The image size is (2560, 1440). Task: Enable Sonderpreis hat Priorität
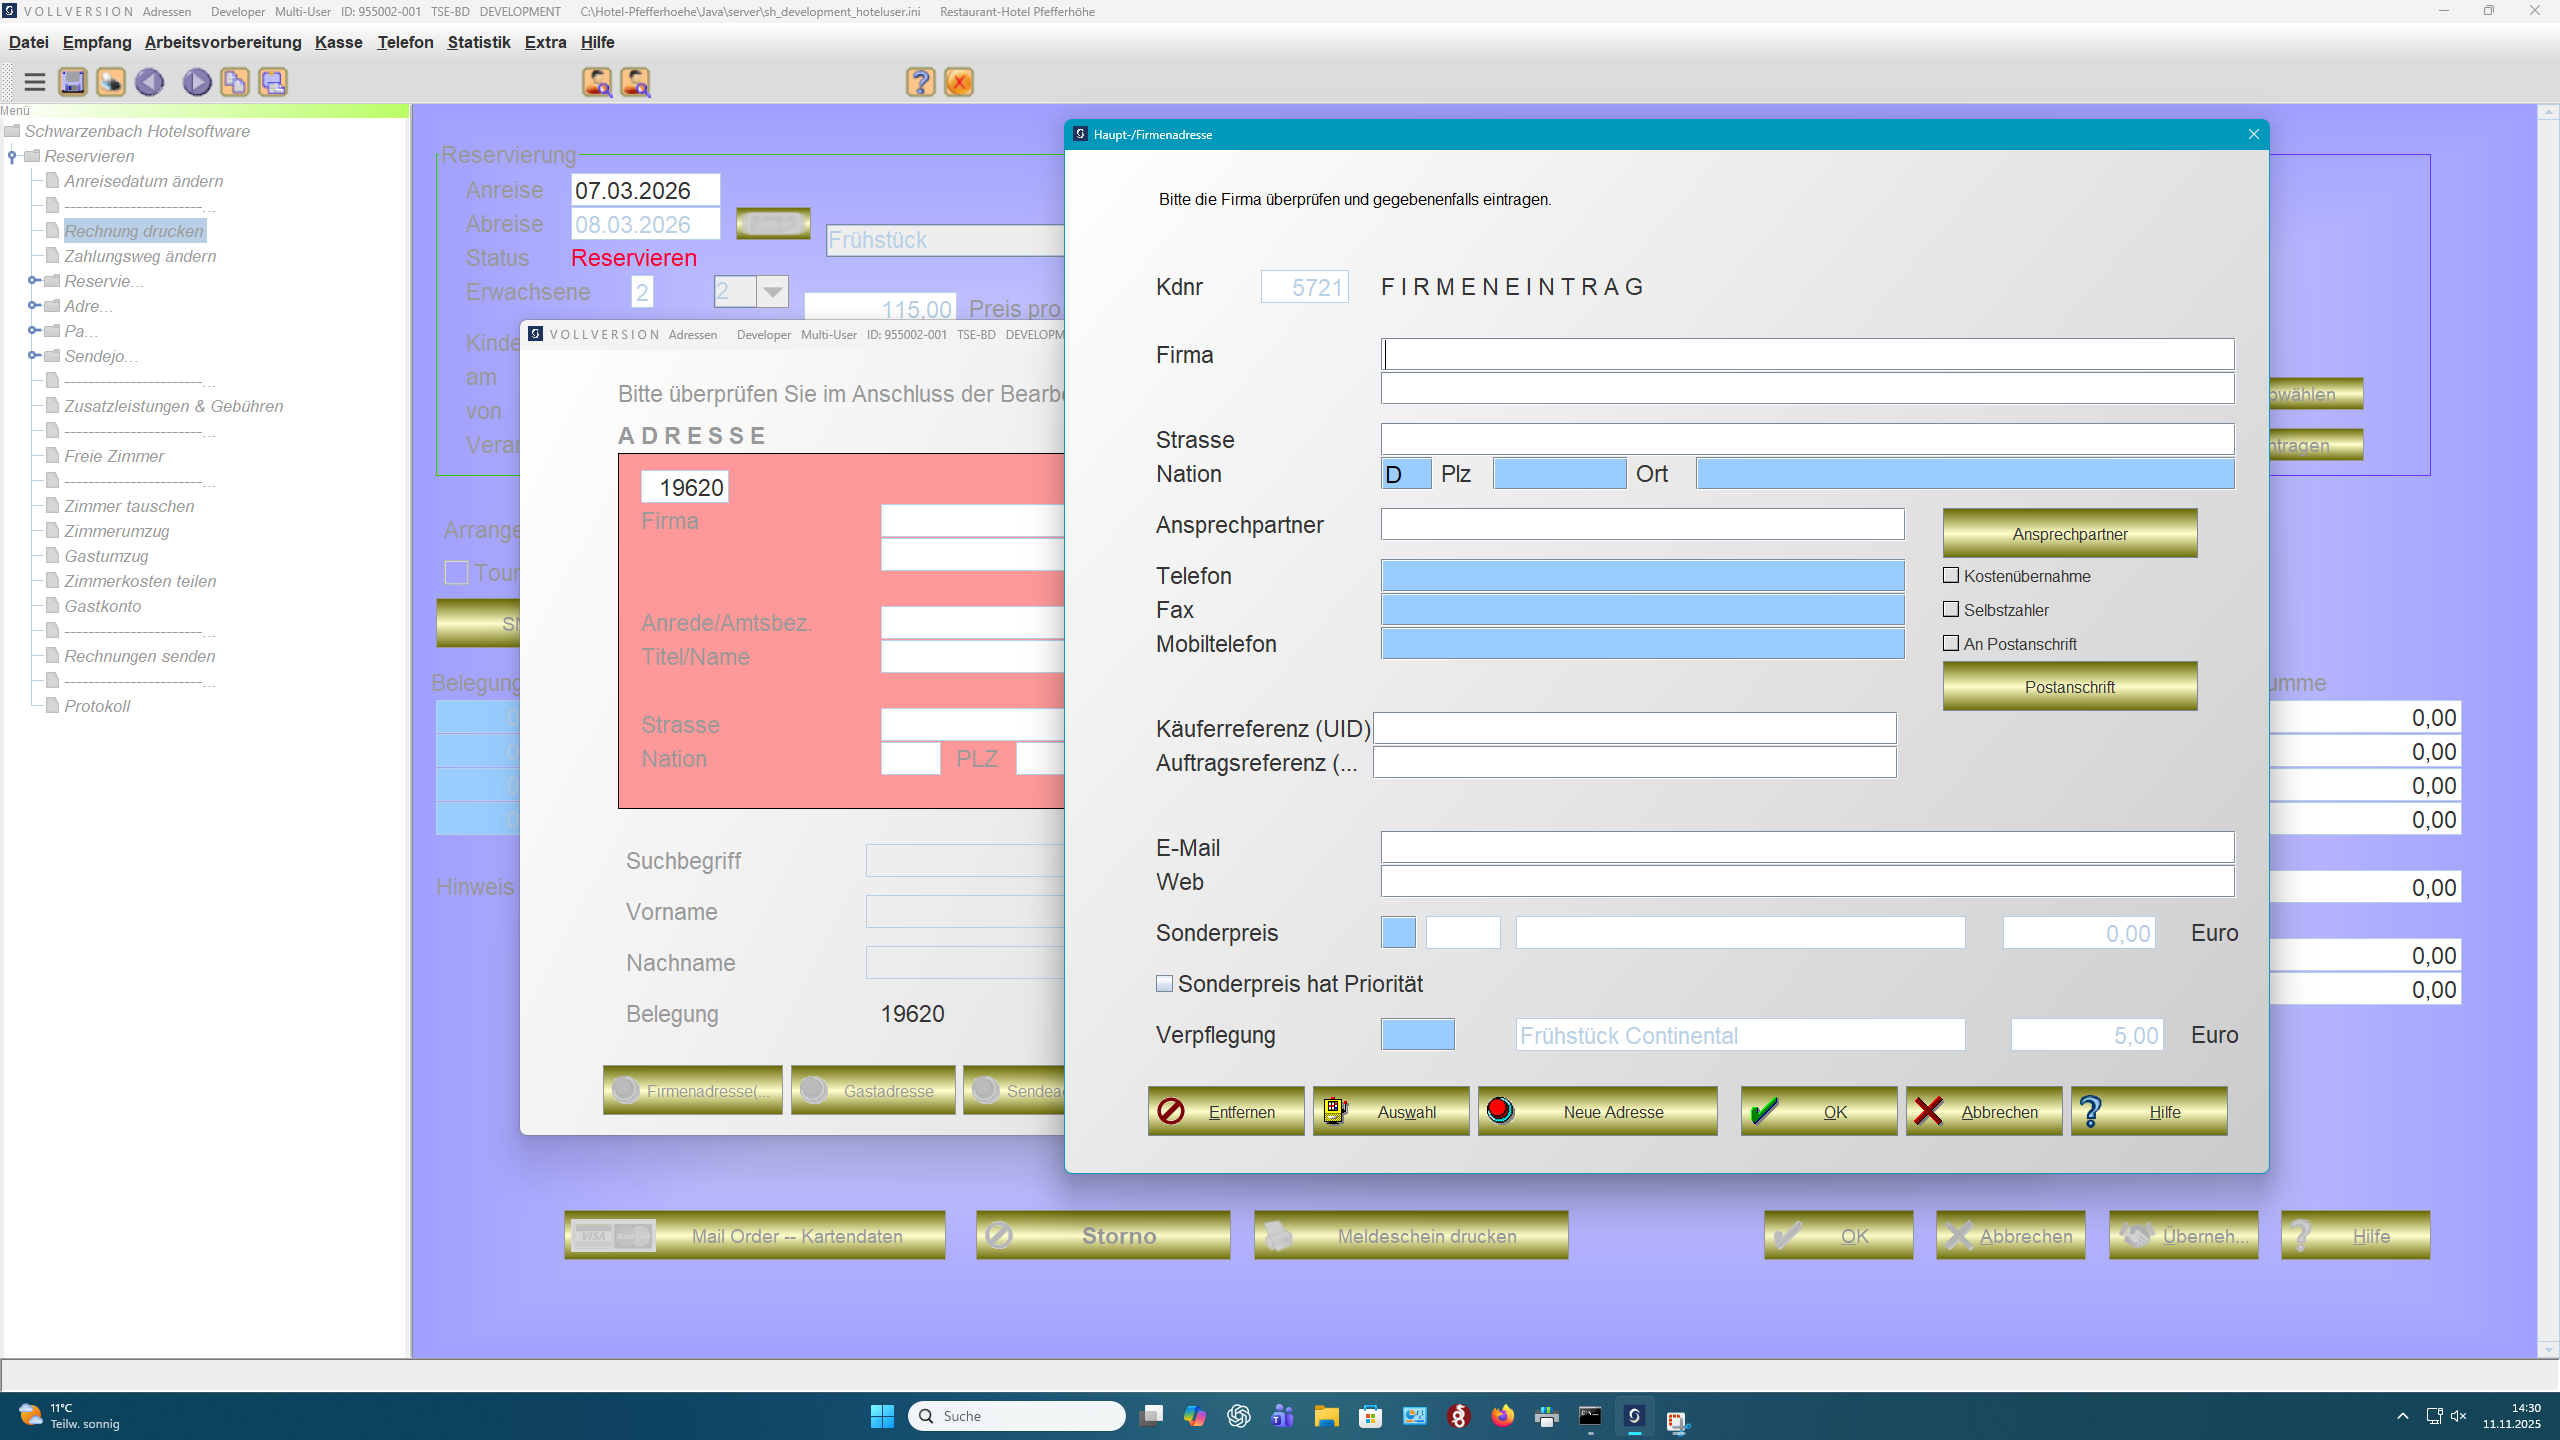[x=1165, y=984]
